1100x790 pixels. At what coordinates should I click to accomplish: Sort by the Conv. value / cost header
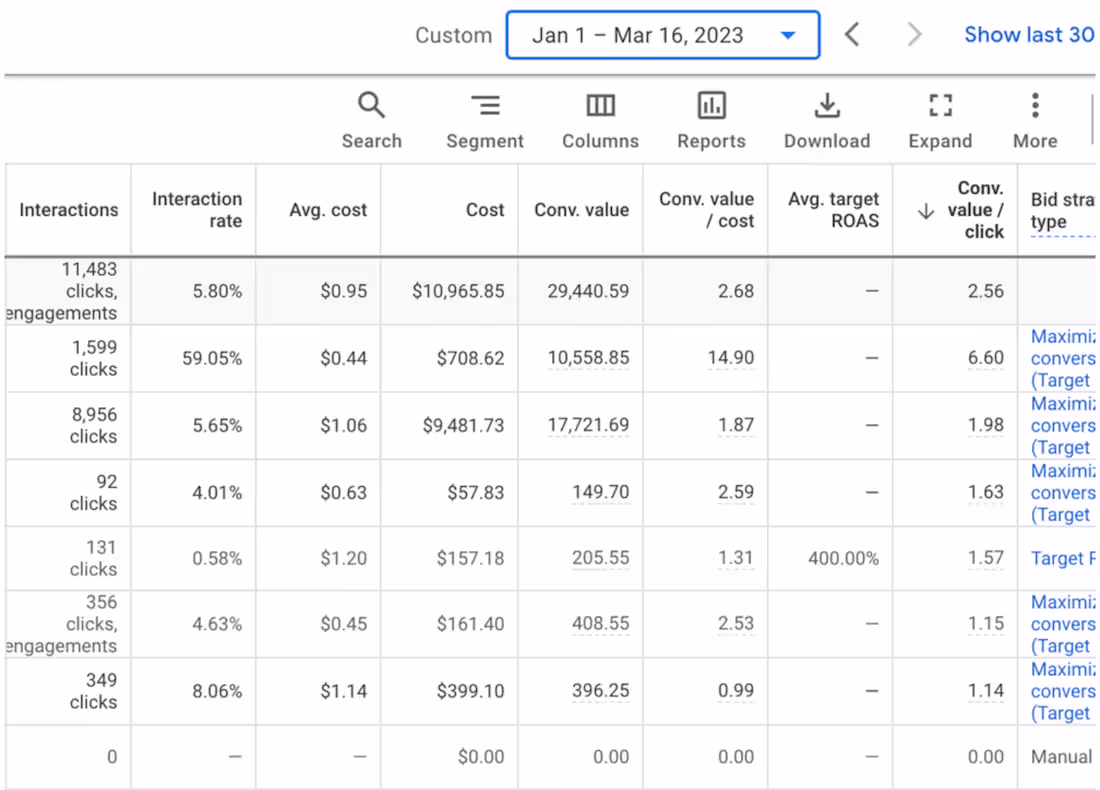[x=706, y=210]
